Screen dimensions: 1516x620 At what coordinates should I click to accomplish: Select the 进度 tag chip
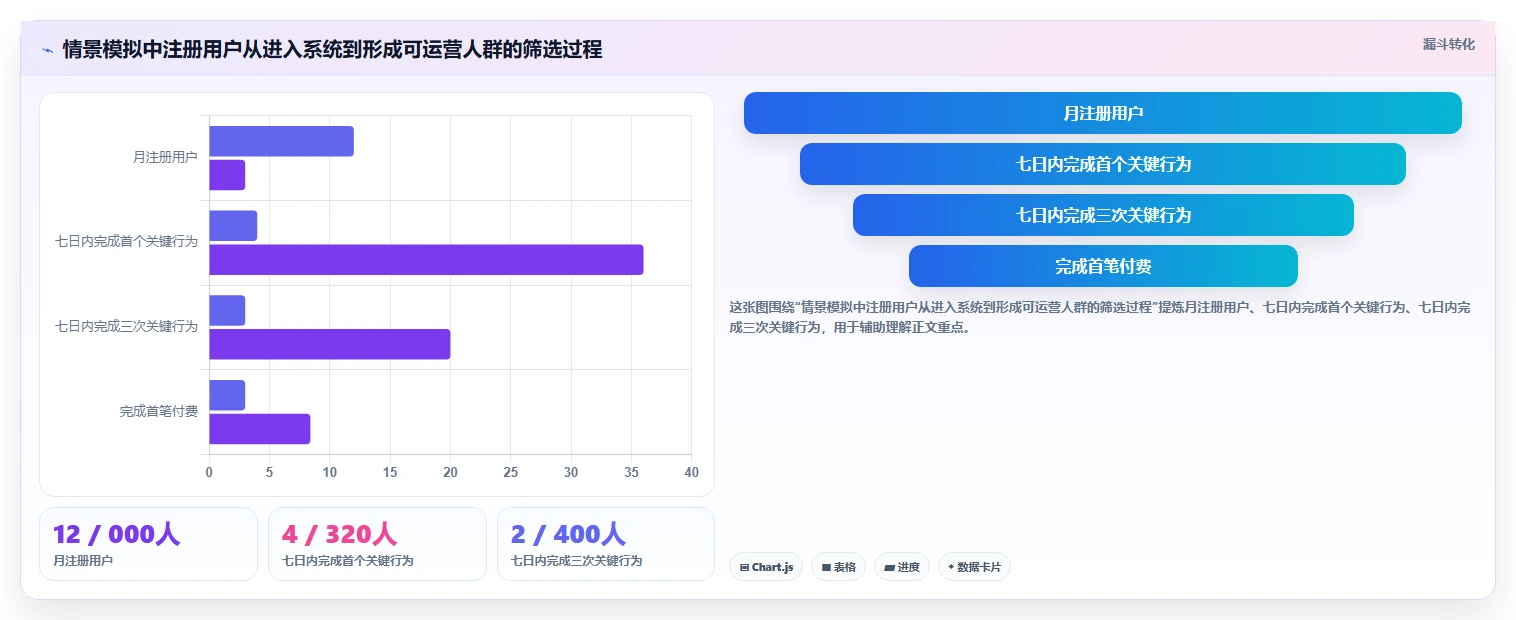click(902, 567)
